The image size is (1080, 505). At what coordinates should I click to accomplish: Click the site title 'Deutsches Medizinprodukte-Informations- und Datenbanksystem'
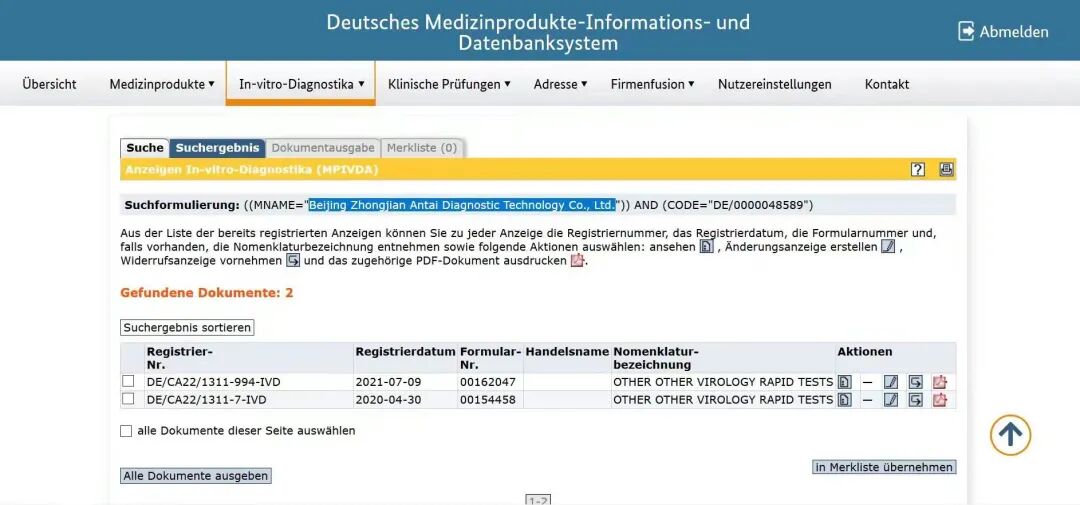click(538, 32)
